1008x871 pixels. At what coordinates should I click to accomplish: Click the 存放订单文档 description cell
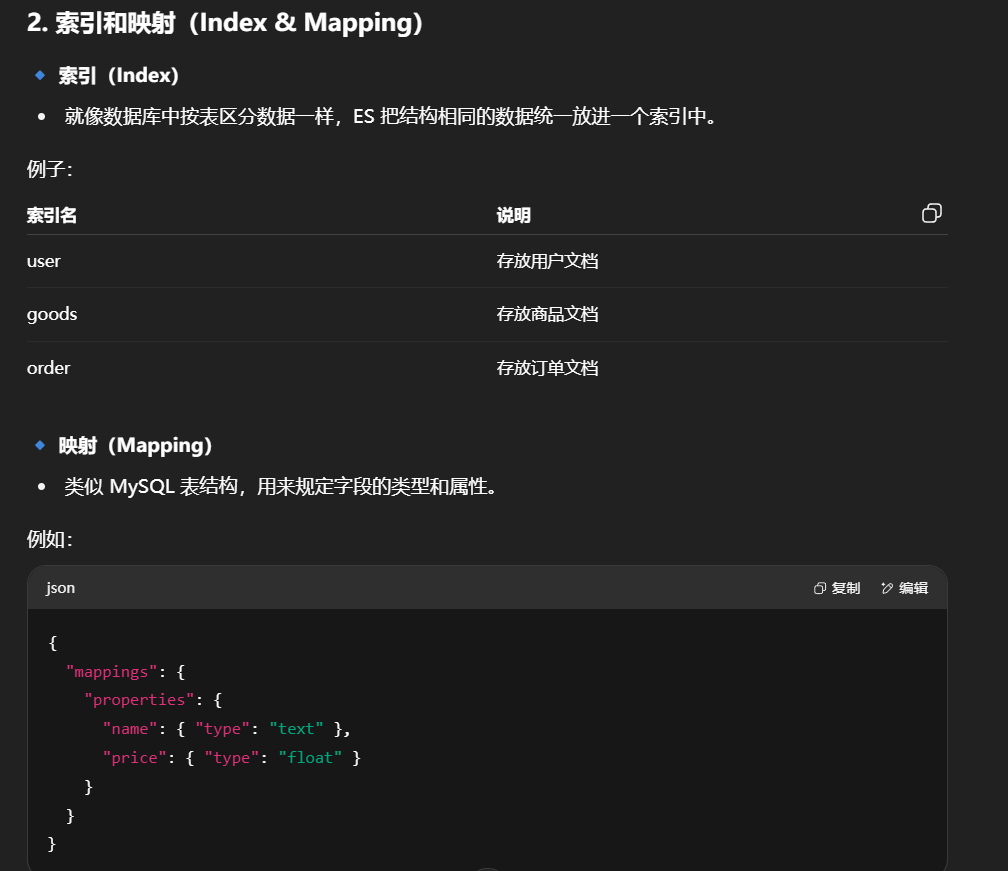pyautogui.click(x=547, y=368)
